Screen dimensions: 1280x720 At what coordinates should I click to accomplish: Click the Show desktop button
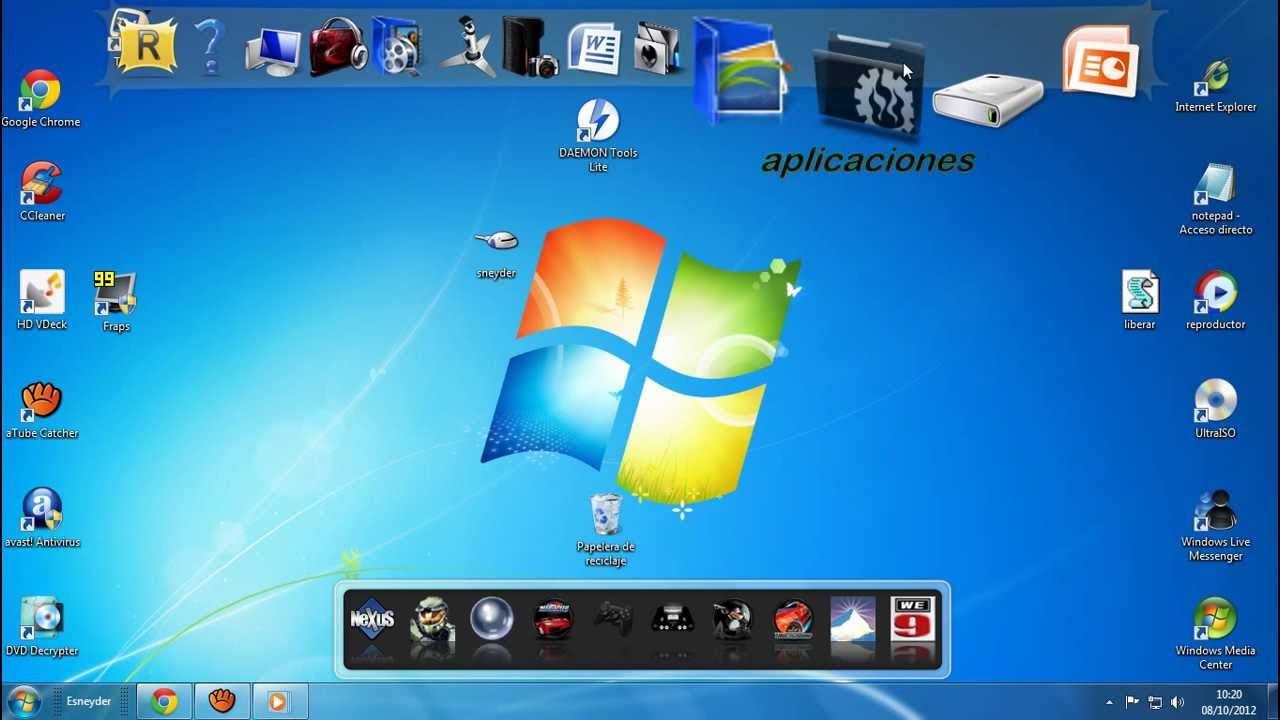(1272, 702)
